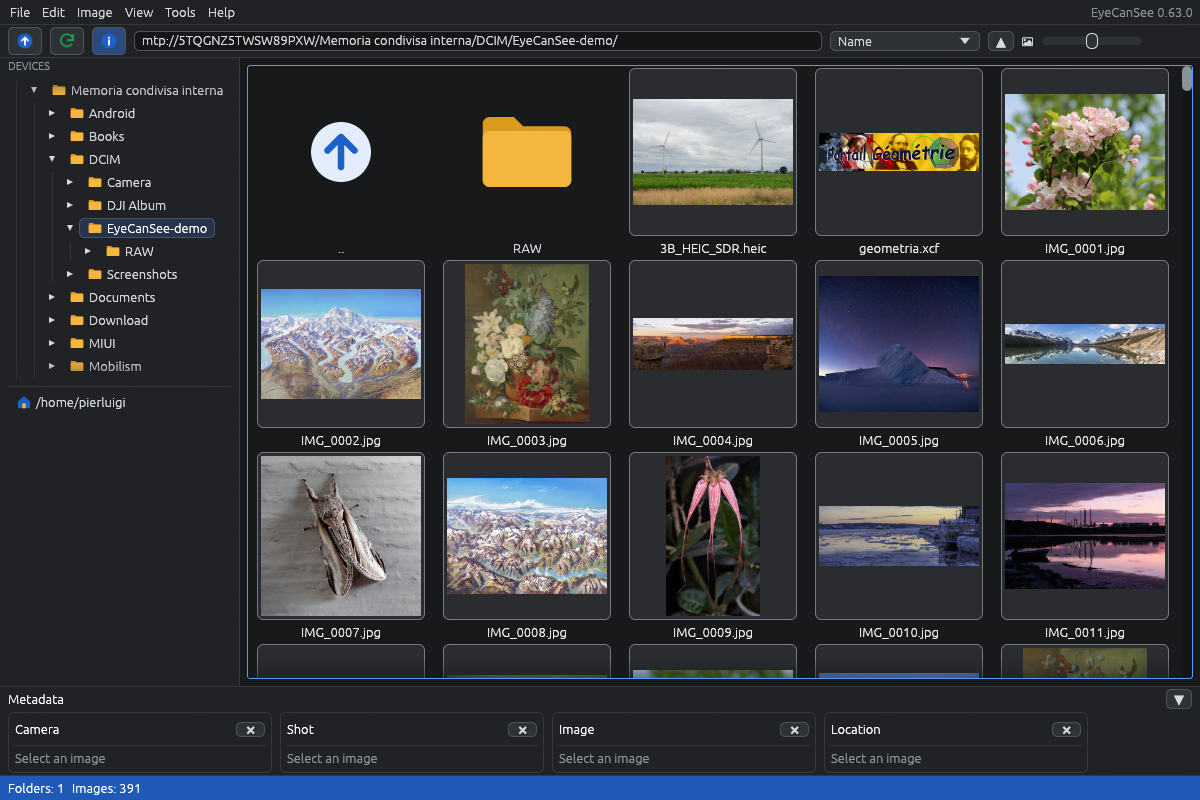The width and height of the screenshot is (1200, 800).
Task: Click the small image icon beside the zoom slider
Action: coord(1027,42)
